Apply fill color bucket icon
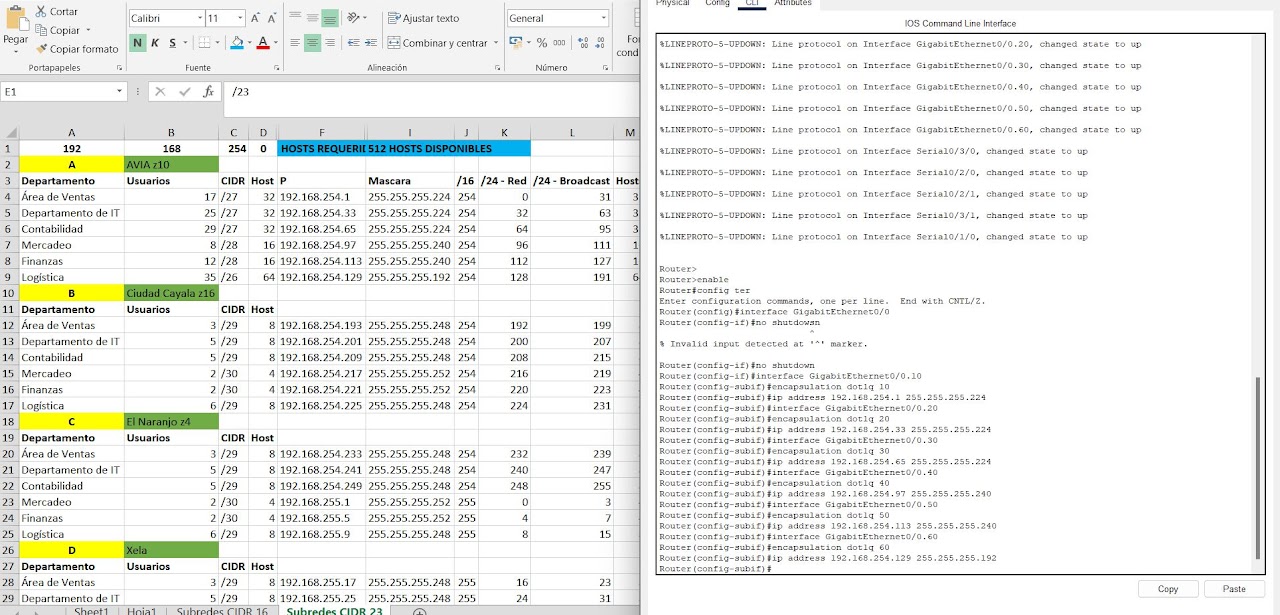1280x615 pixels. point(237,43)
